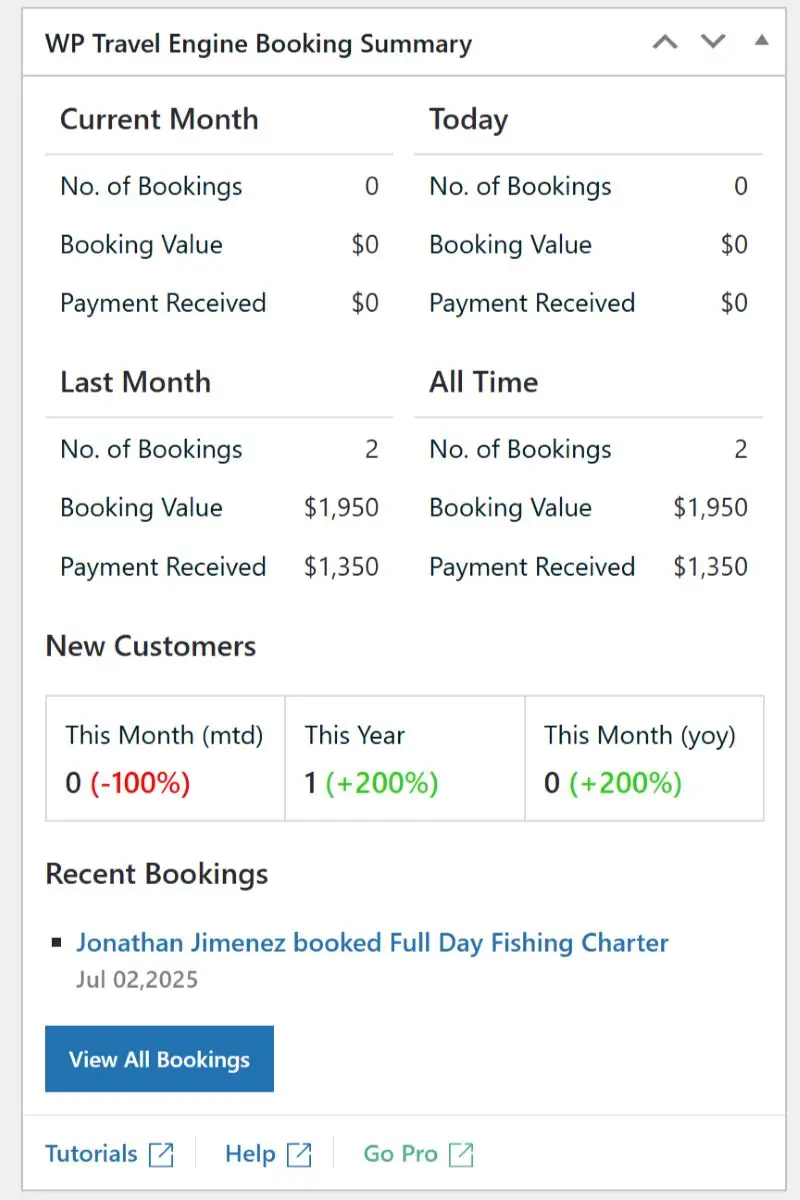Click the Current Month section heading
This screenshot has height=1200, width=800.
coord(159,120)
